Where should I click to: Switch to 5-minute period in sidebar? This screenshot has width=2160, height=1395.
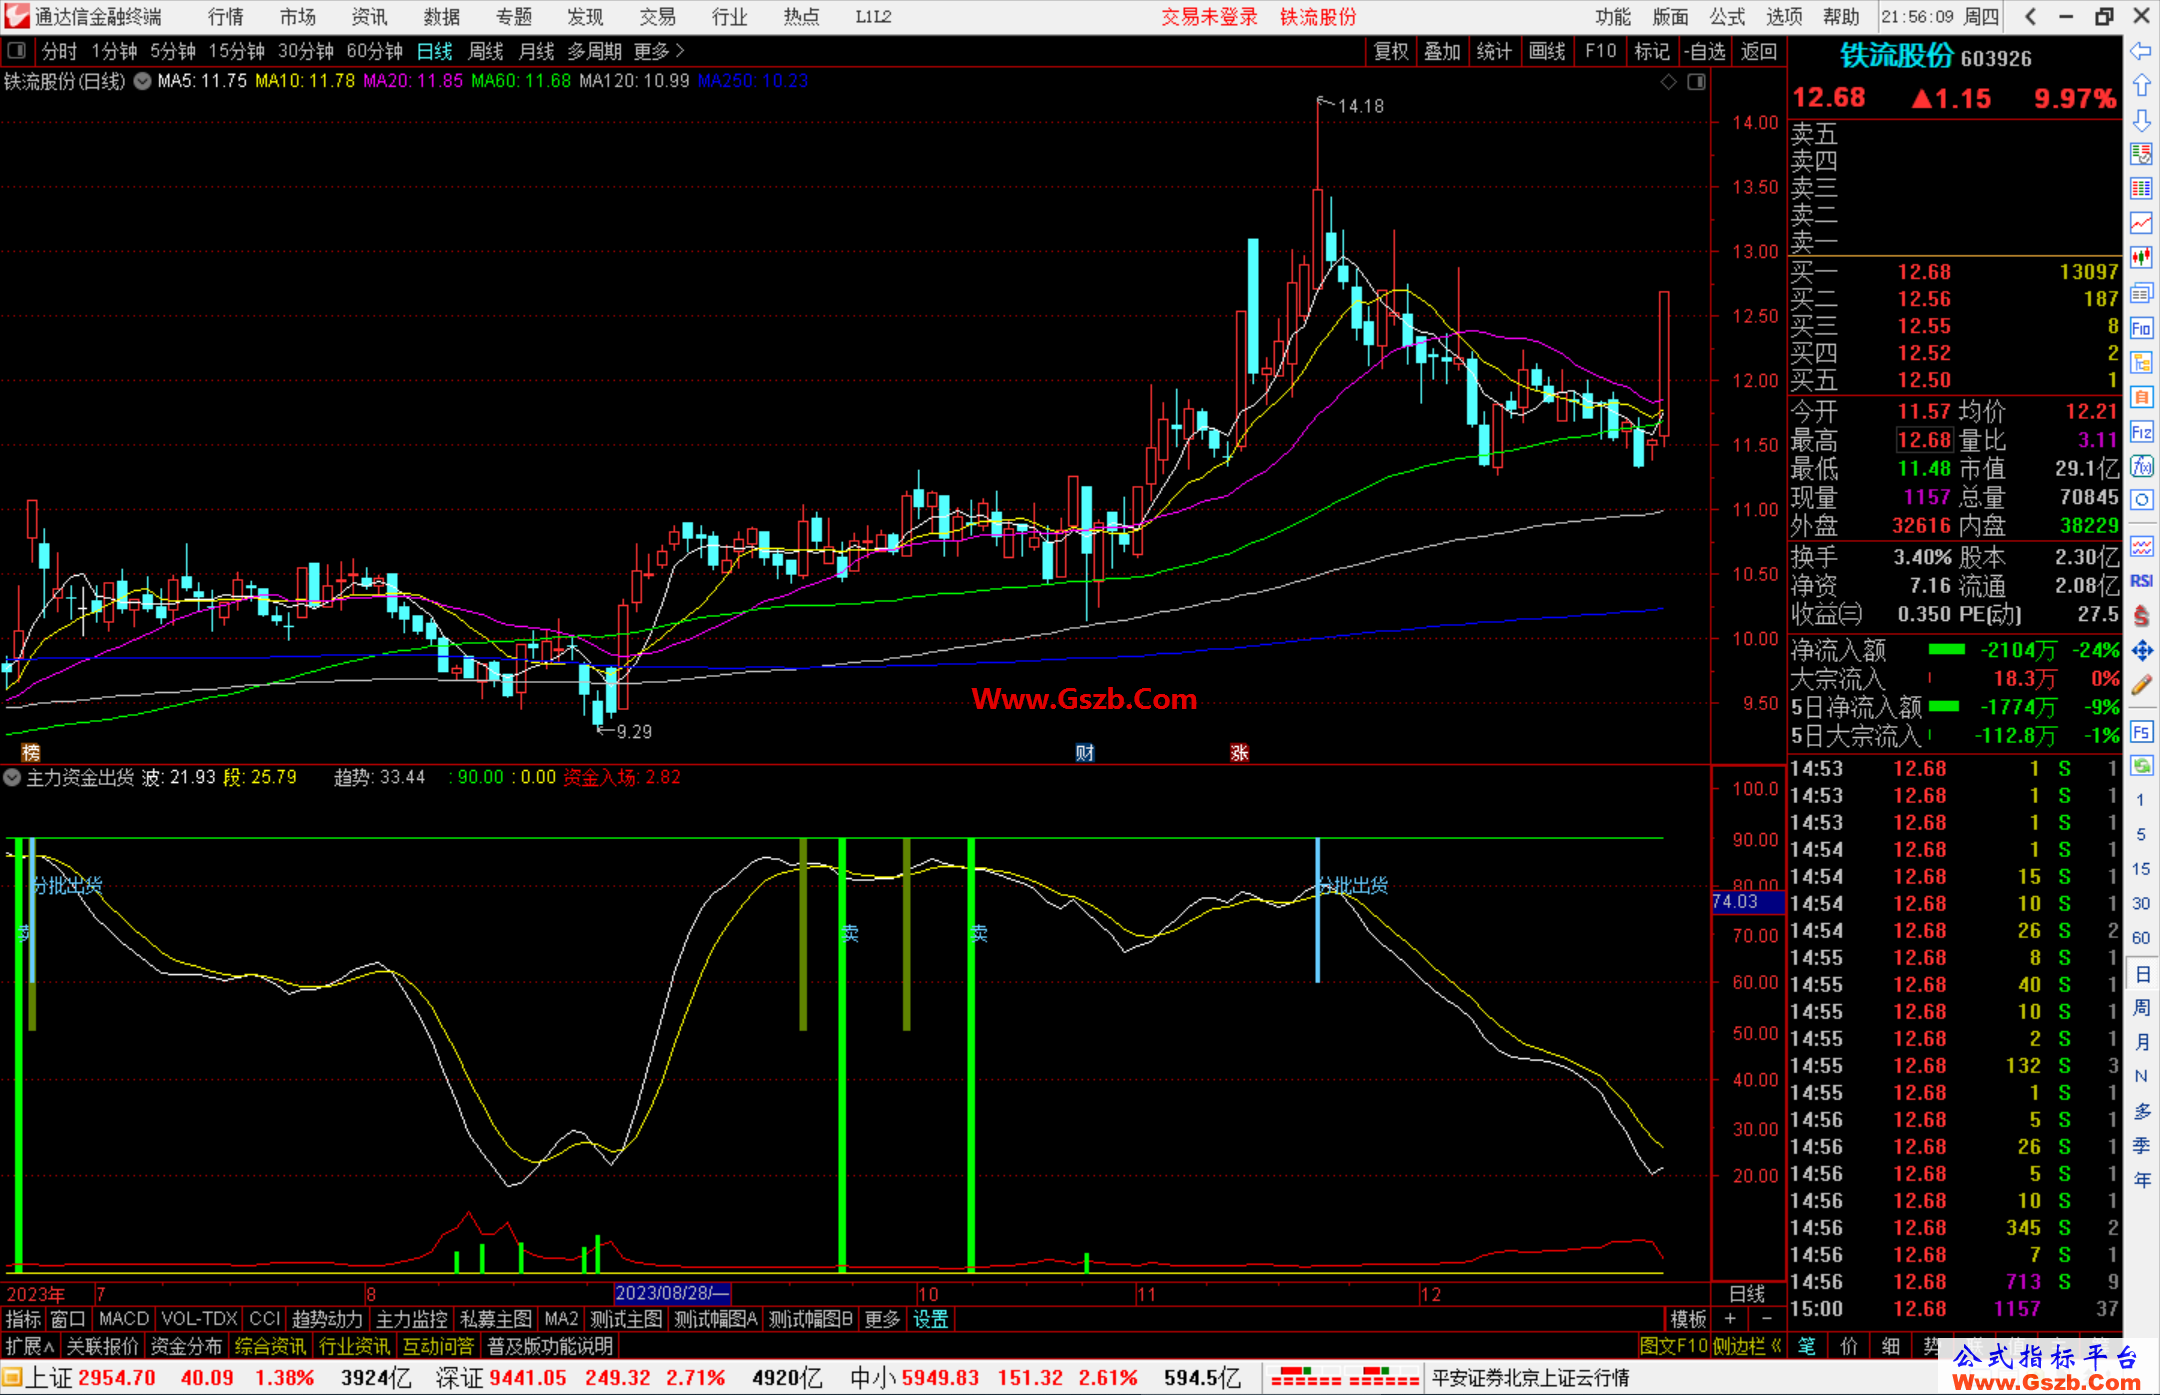2140,834
